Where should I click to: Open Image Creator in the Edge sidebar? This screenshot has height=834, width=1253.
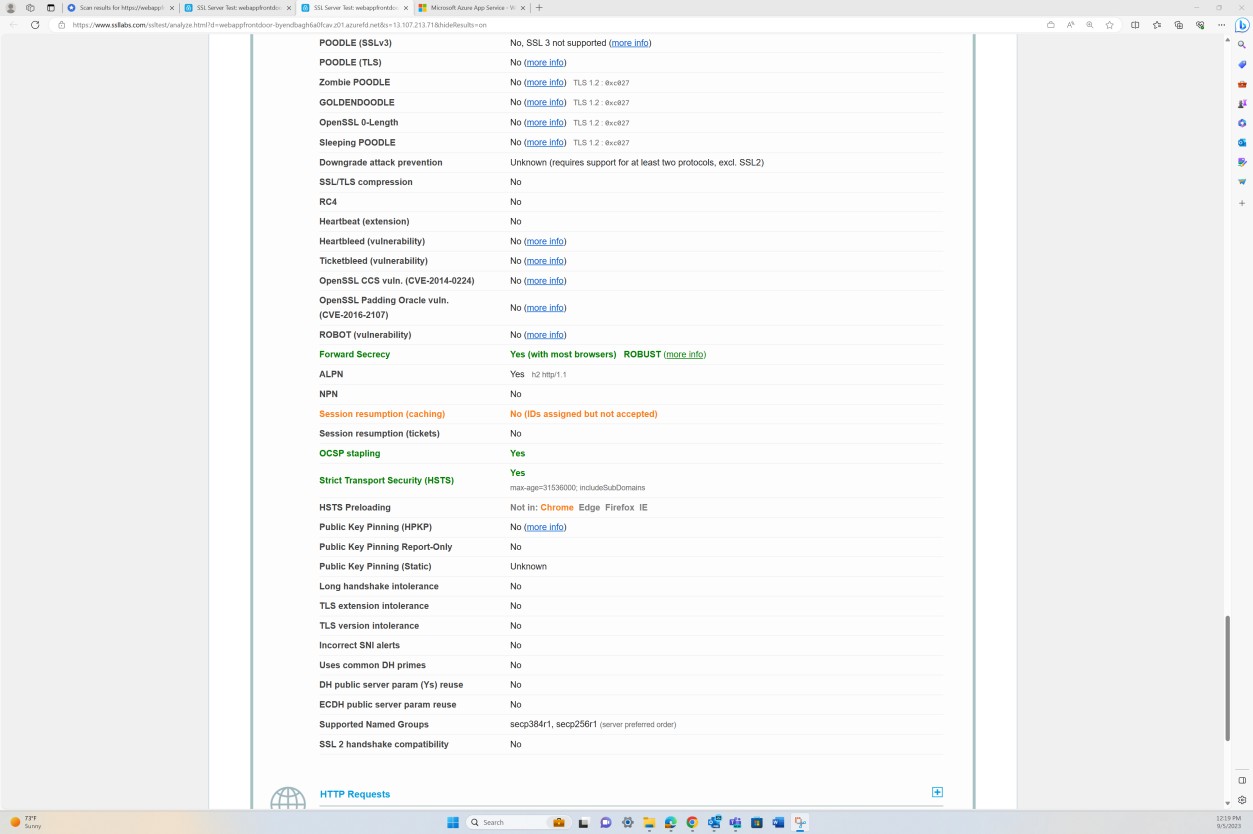pyautogui.click(x=1241, y=161)
